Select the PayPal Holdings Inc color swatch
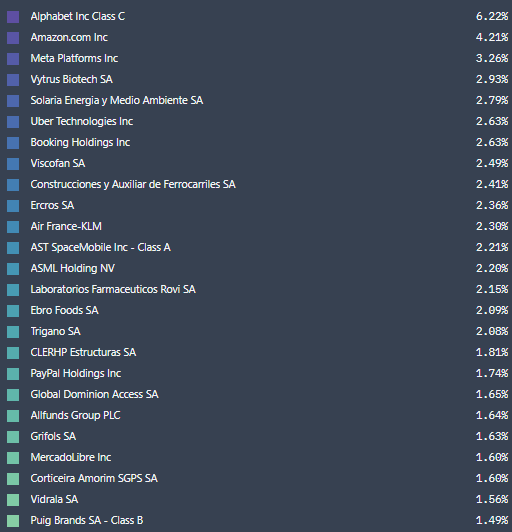Viewport: 512px width, 532px height. pyautogui.click(x=13, y=374)
